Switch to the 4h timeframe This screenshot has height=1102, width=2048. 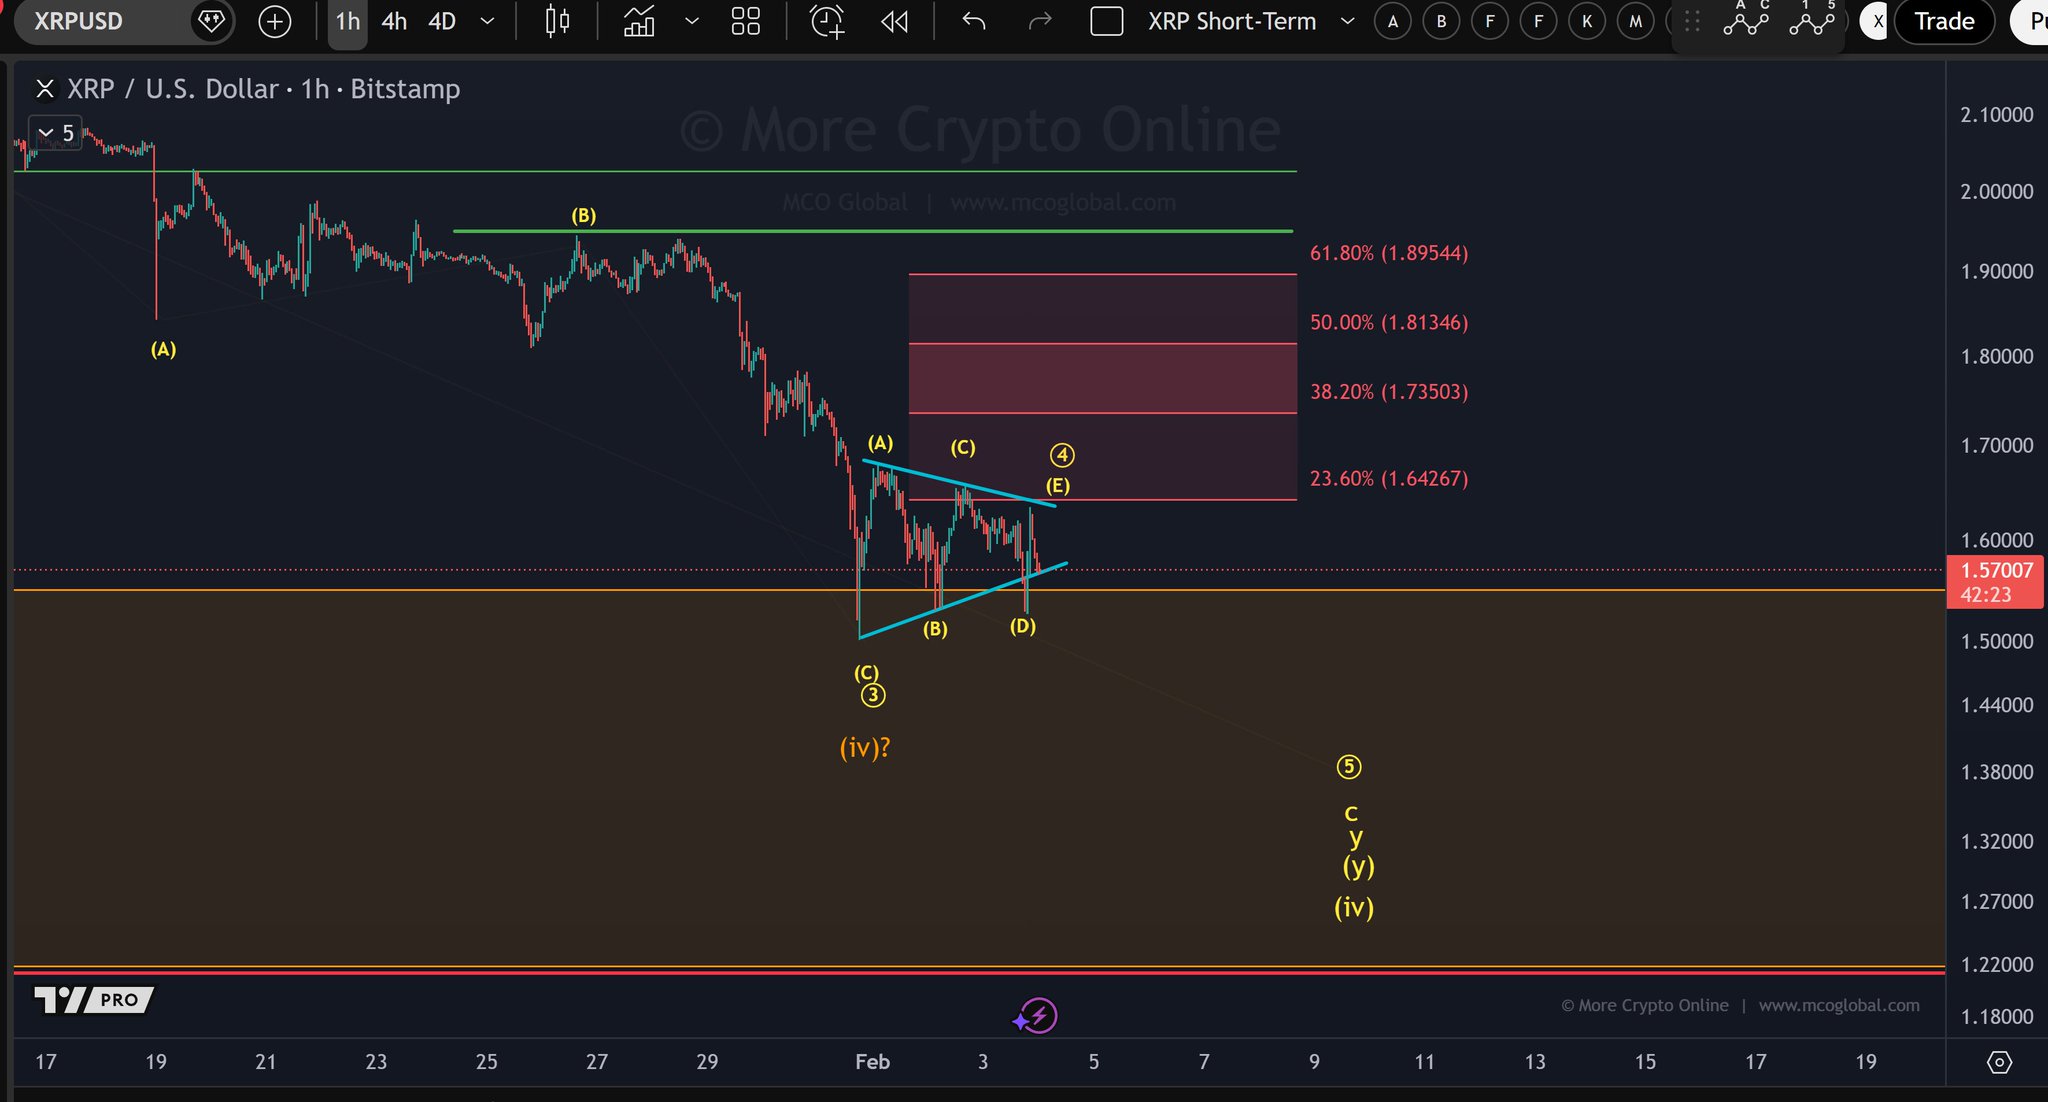tap(394, 22)
